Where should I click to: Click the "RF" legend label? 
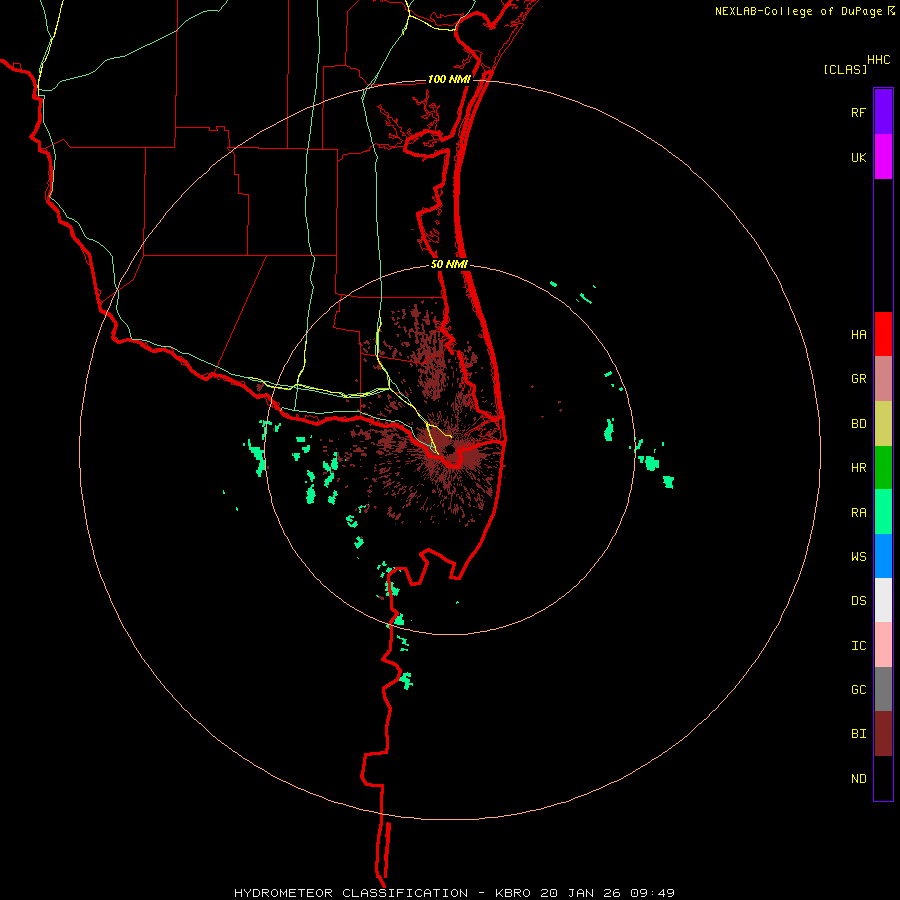(x=858, y=113)
